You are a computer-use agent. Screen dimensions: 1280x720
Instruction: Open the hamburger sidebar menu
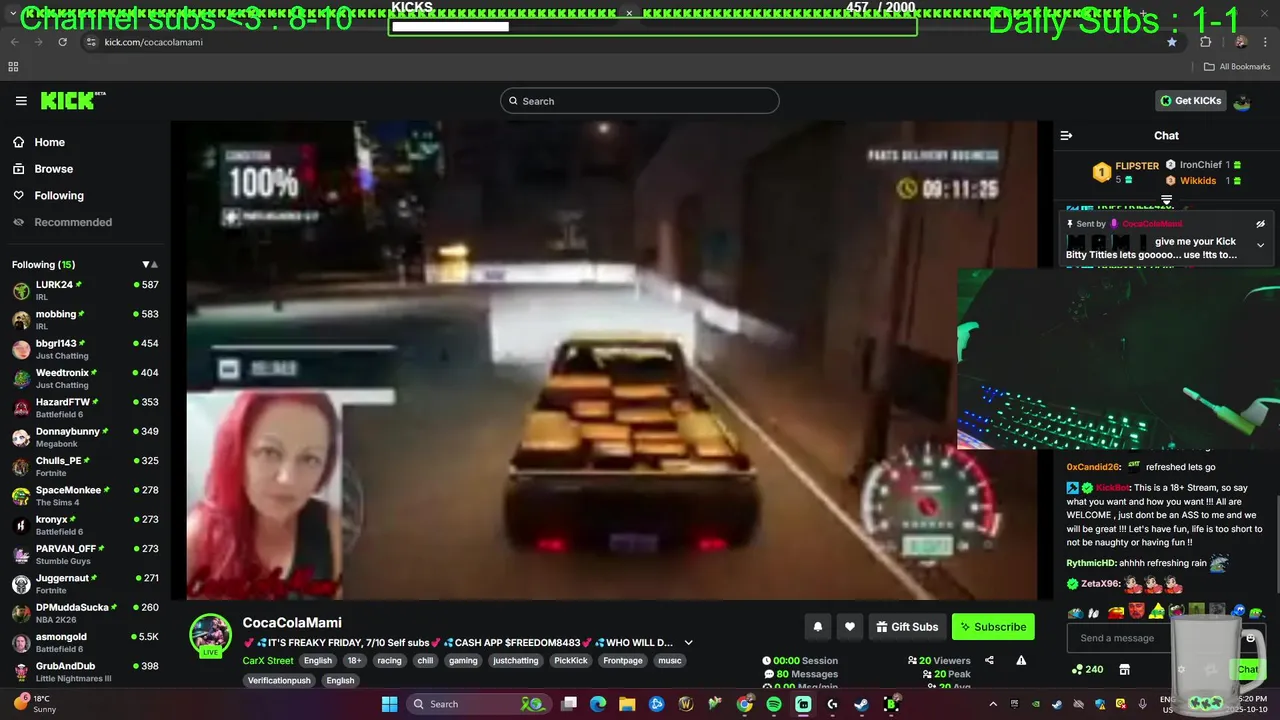click(21, 101)
